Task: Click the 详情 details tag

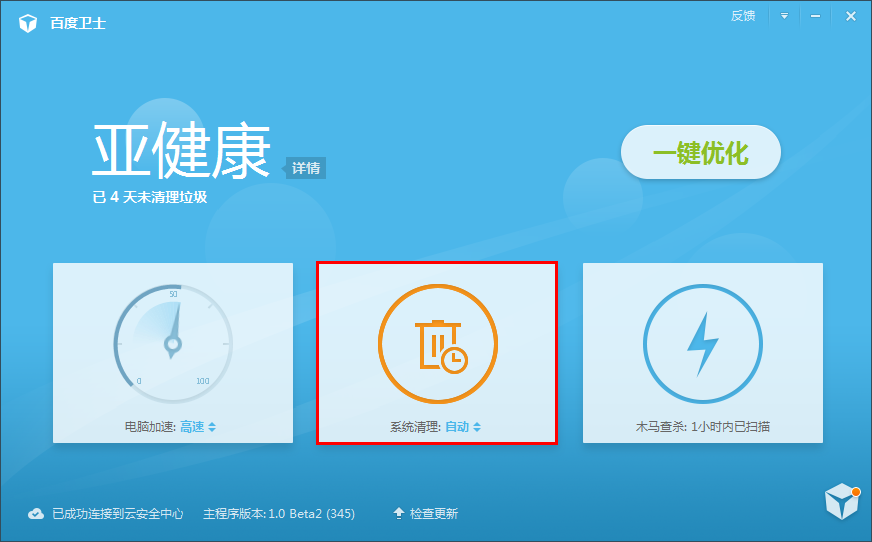Action: (306, 168)
